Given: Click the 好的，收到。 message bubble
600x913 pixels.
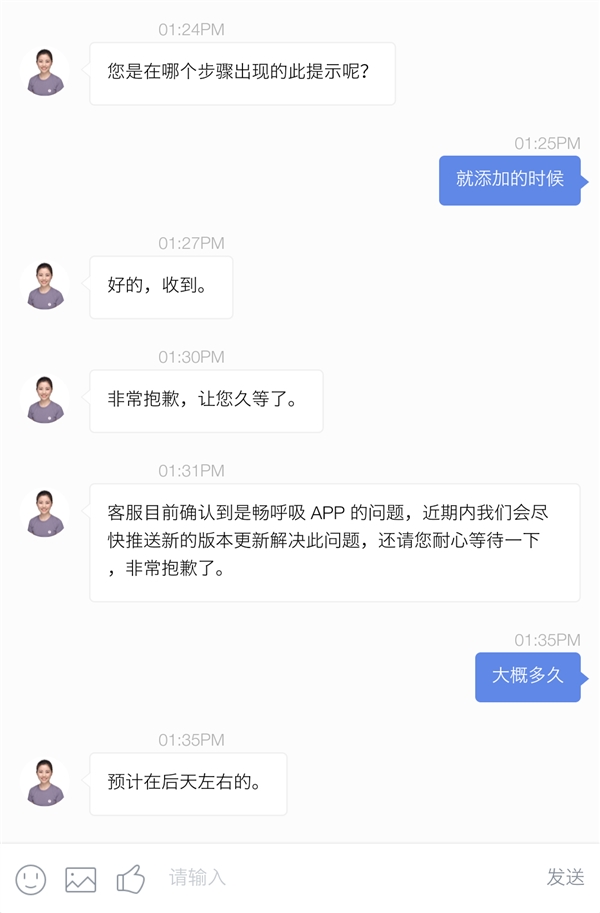Looking at the screenshot, I should click(x=162, y=287).
